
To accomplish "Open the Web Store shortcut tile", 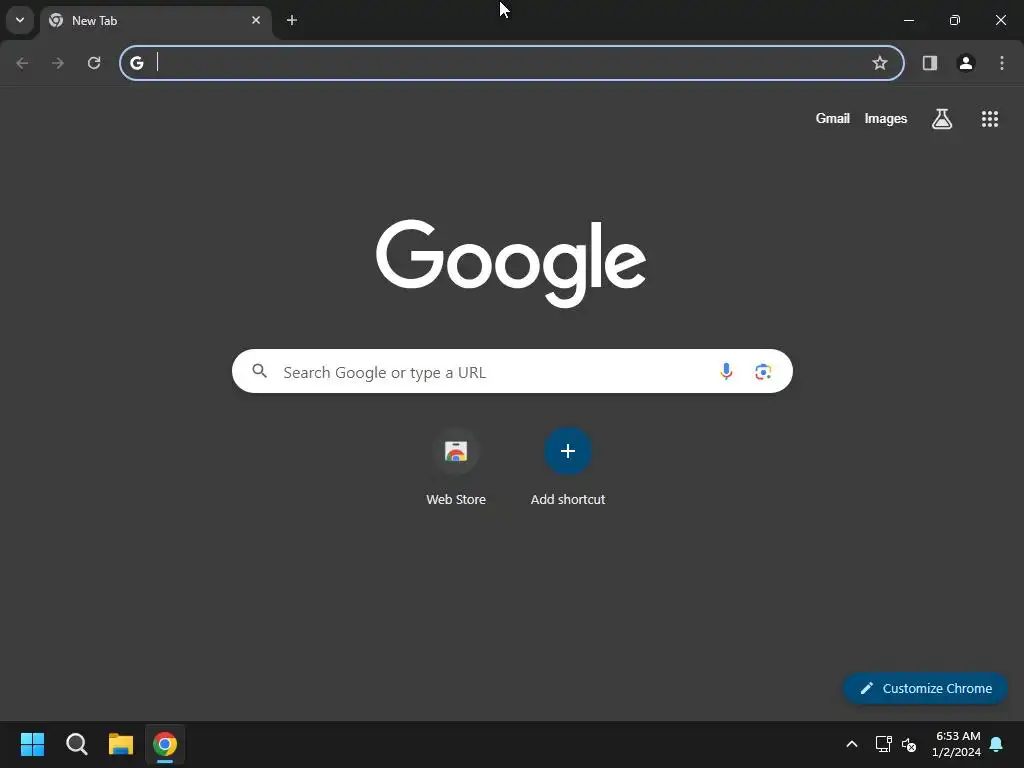I will point(456,451).
